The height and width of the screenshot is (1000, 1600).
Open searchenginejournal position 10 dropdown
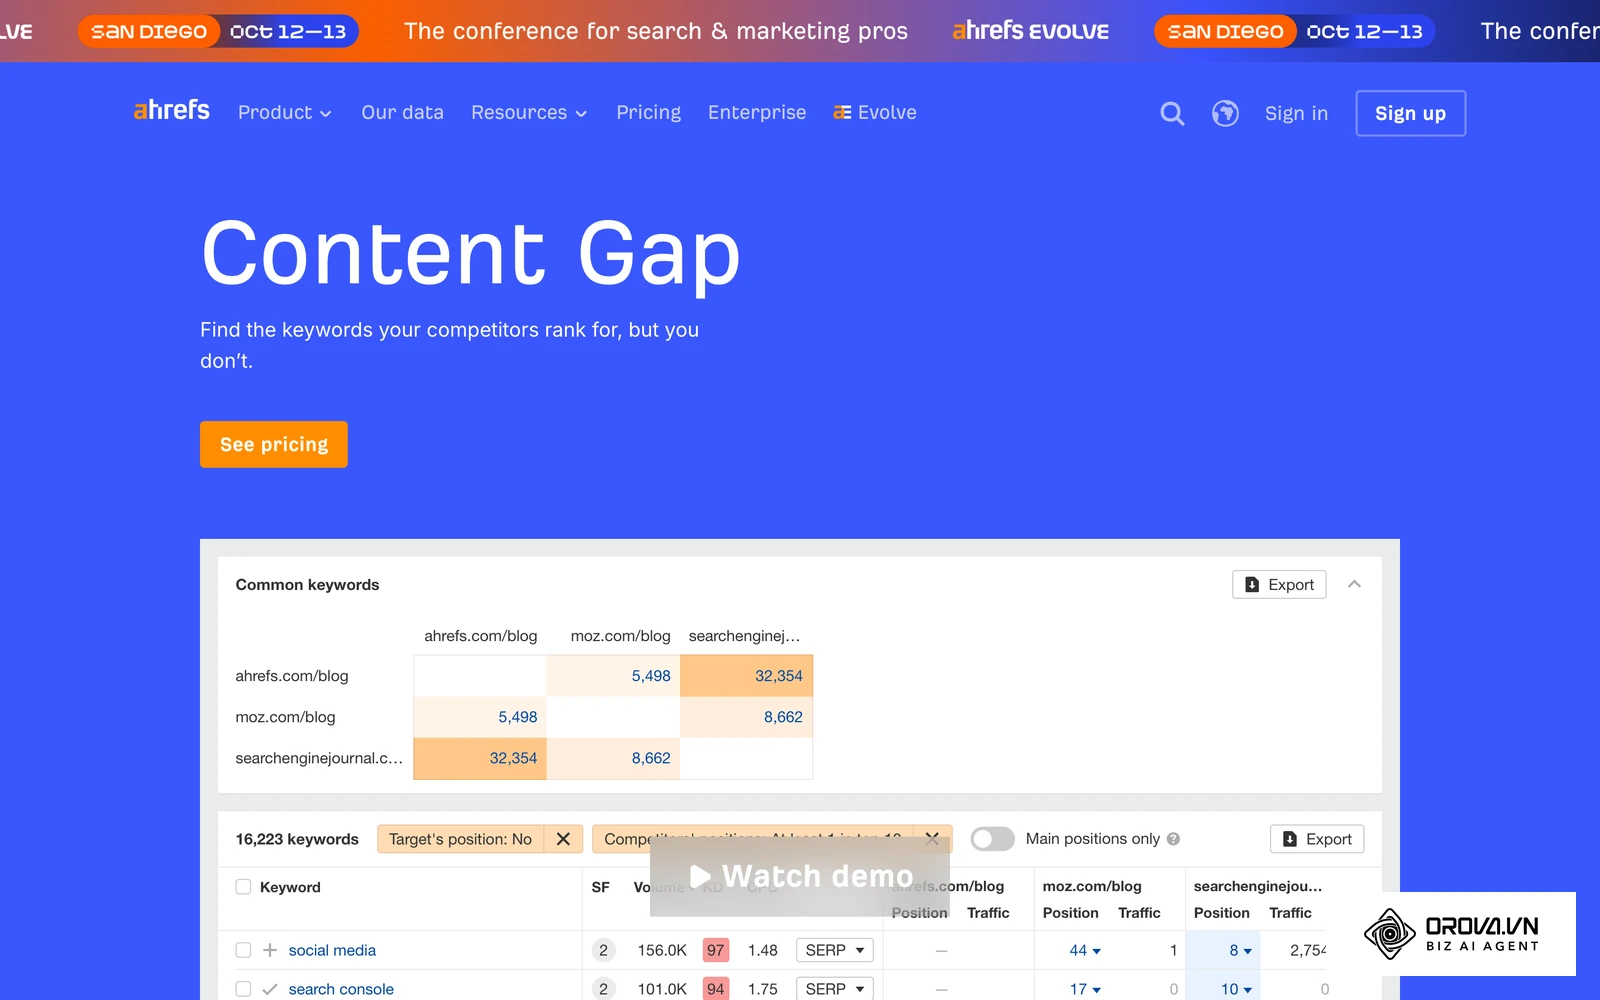tap(1237, 989)
